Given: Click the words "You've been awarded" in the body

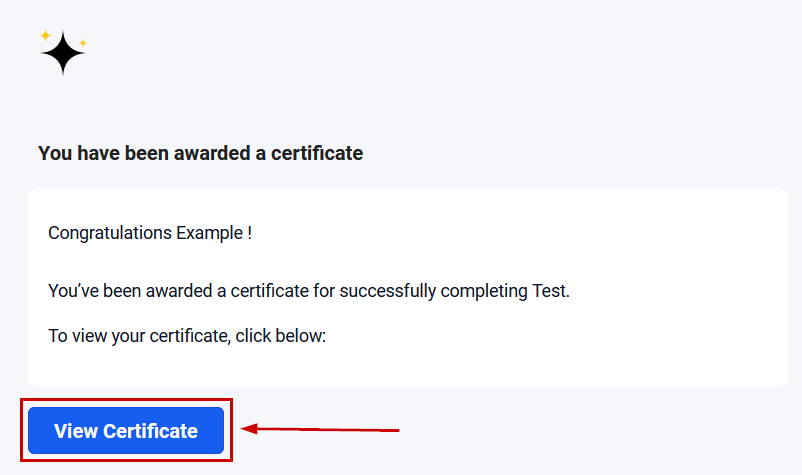Looking at the screenshot, I should coord(126,291).
